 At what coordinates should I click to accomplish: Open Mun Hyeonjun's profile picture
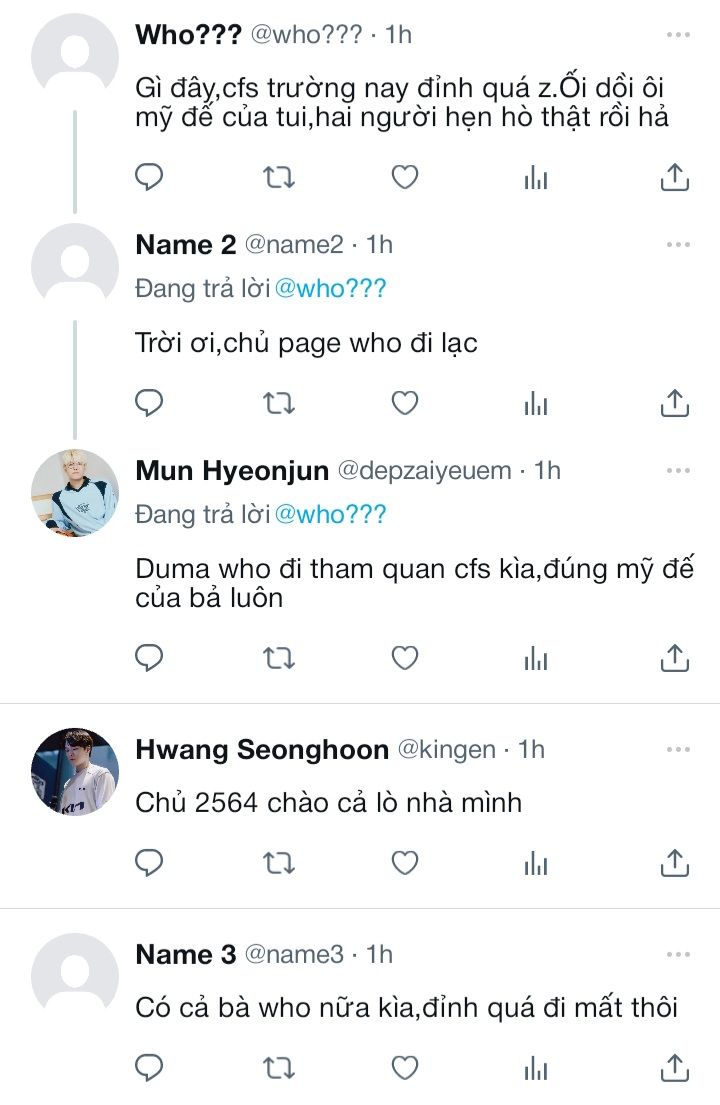coord(75,492)
